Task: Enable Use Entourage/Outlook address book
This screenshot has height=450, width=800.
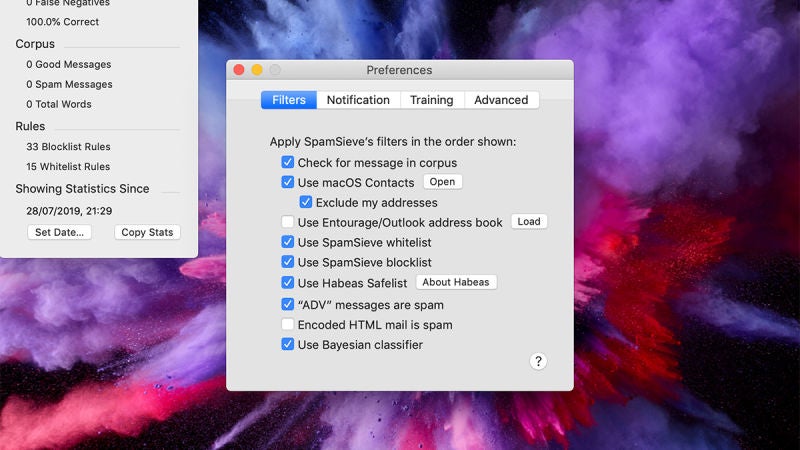Action: pyautogui.click(x=288, y=222)
